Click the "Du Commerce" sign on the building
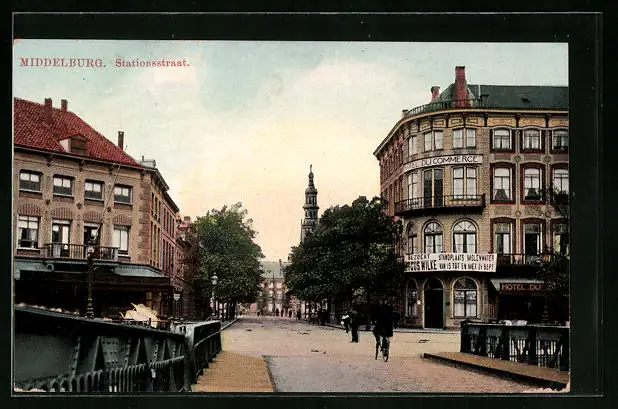The image size is (618, 409). pos(443,160)
